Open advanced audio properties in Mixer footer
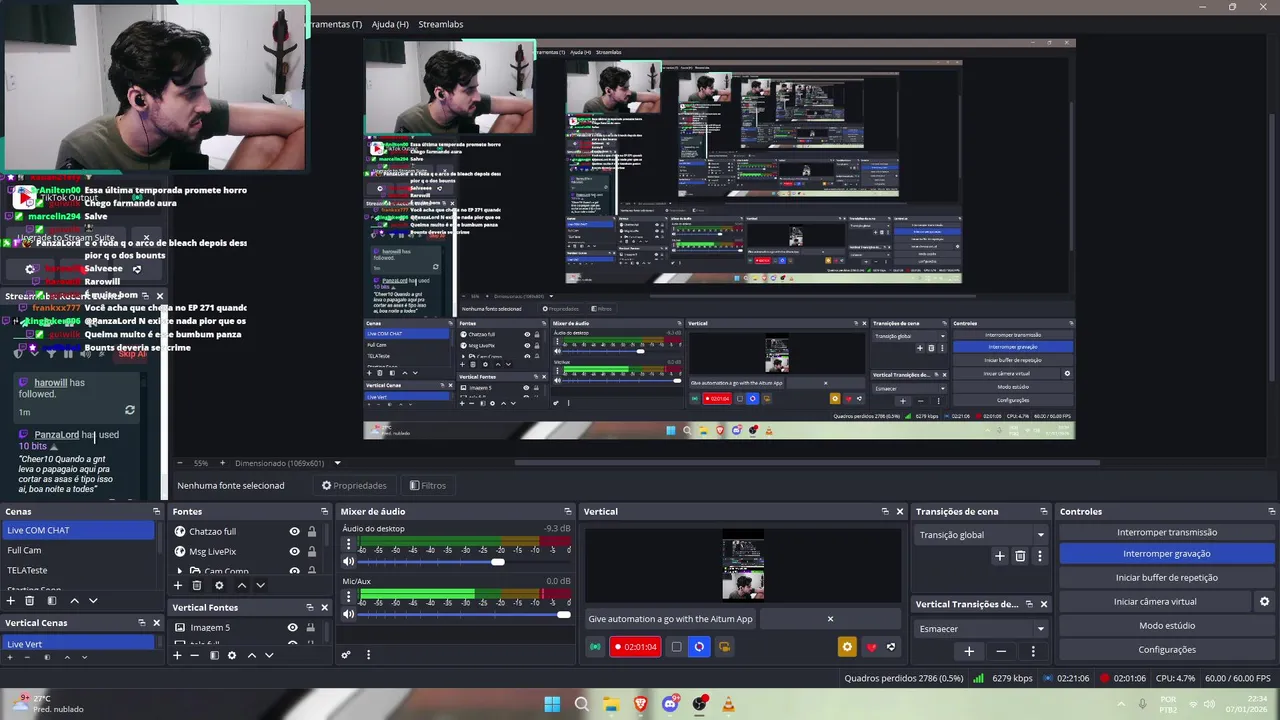1280x720 pixels. (346, 655)
